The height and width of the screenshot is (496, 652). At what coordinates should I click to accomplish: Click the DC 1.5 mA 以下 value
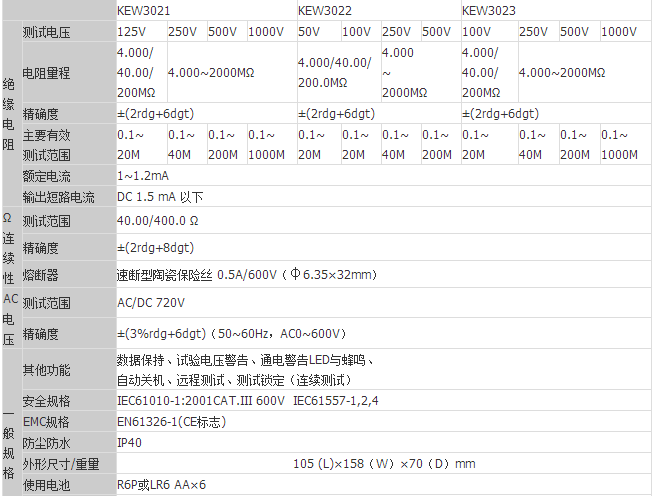[160, 197]
